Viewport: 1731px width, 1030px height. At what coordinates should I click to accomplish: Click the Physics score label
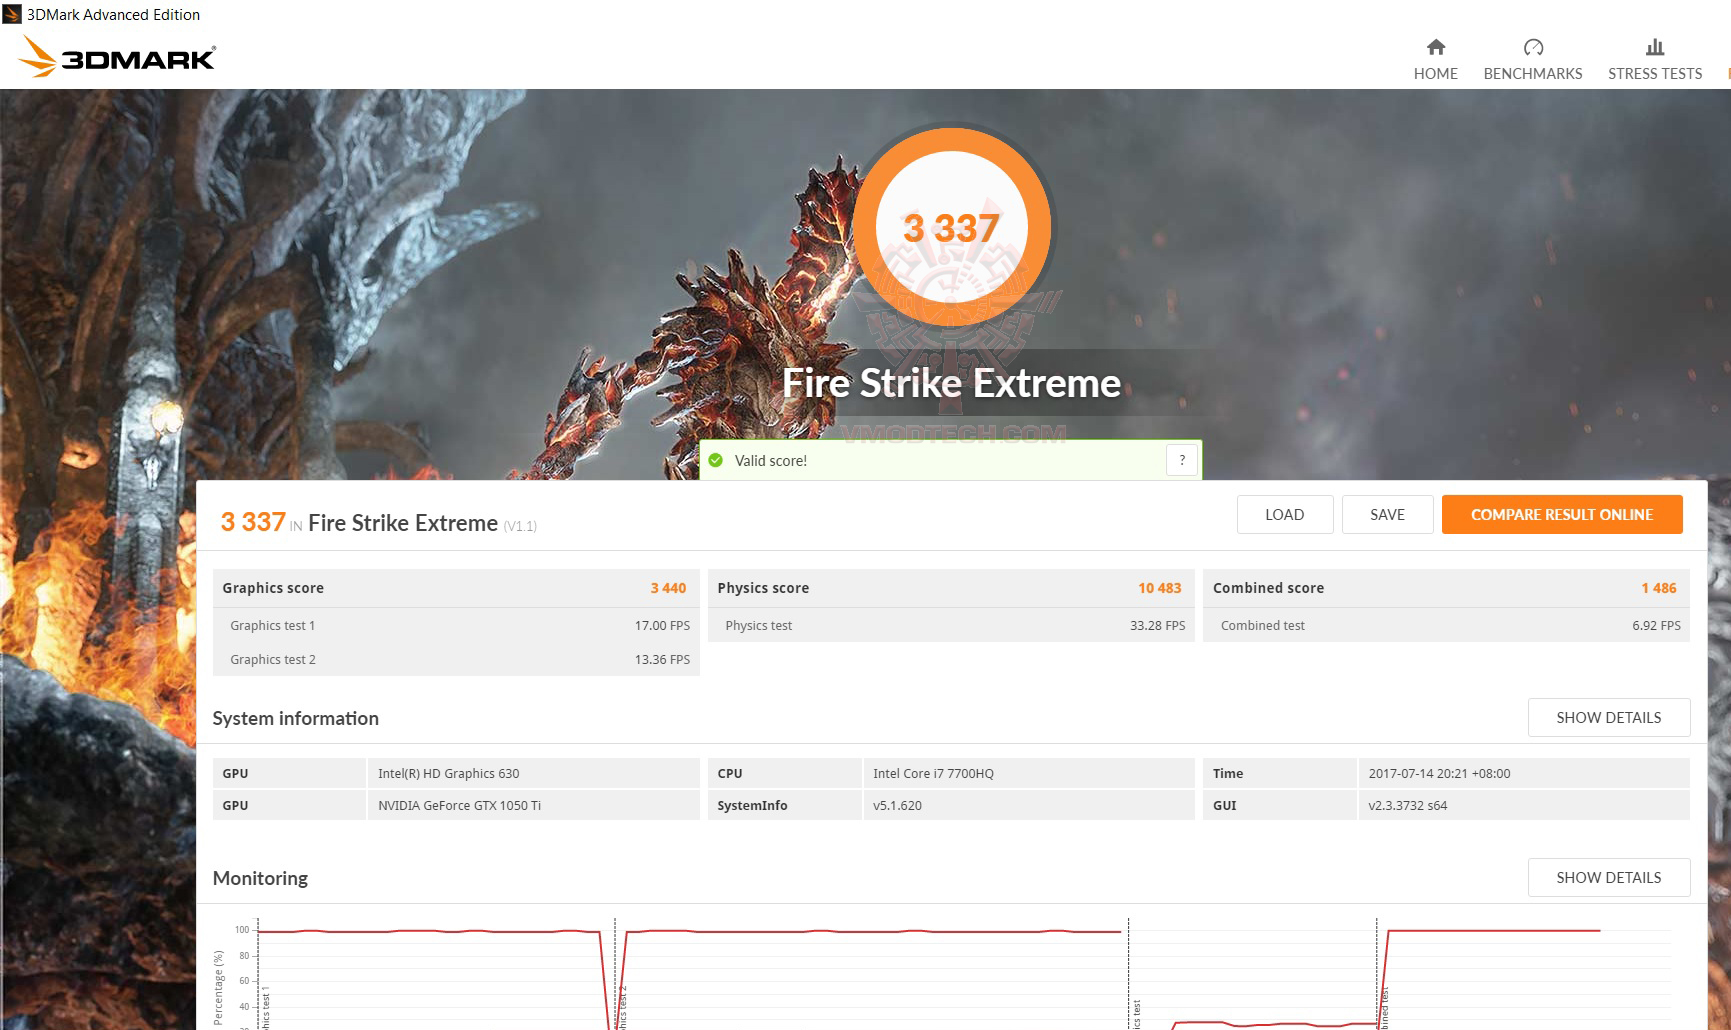point(763,588)
